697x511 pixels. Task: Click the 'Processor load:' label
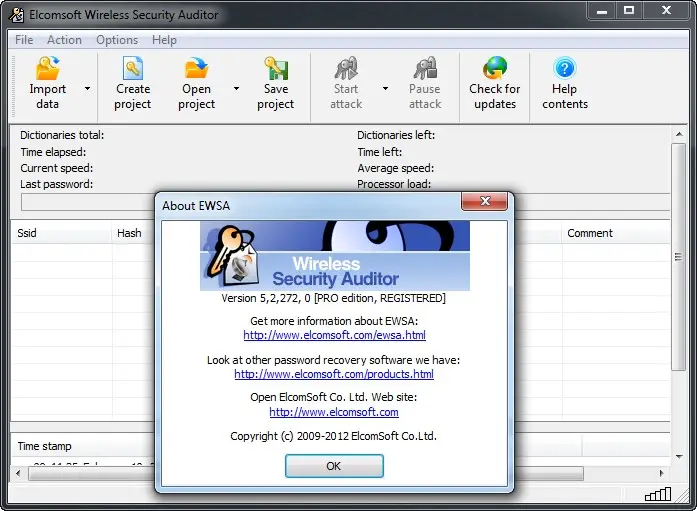(394, 184)
